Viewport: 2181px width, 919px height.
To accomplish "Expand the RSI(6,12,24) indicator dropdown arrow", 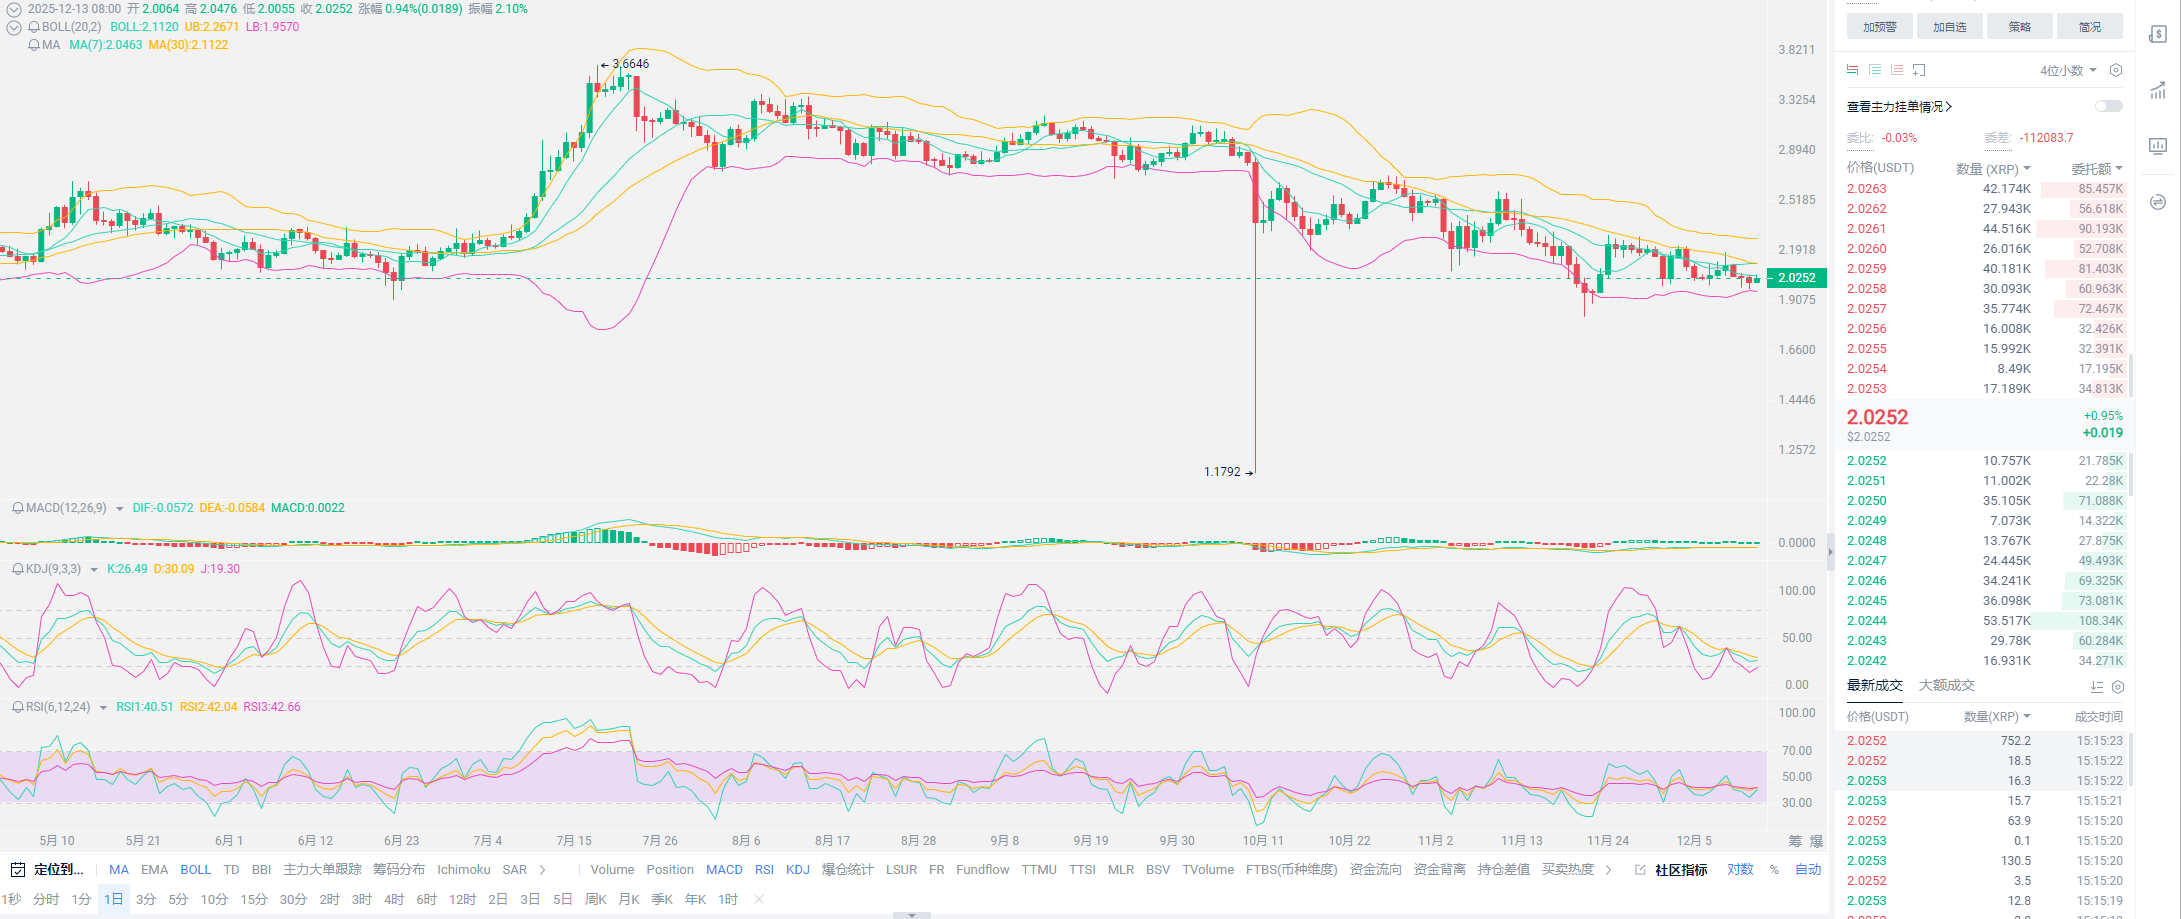I will point(103,707).
